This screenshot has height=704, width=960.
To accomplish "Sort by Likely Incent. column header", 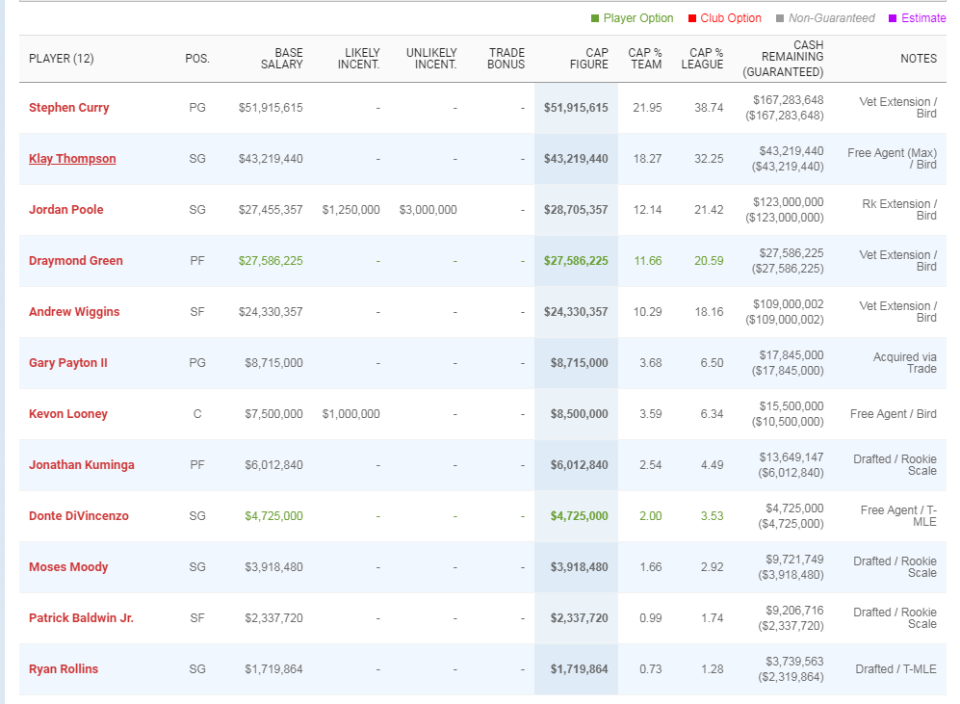I will point(359,59).
